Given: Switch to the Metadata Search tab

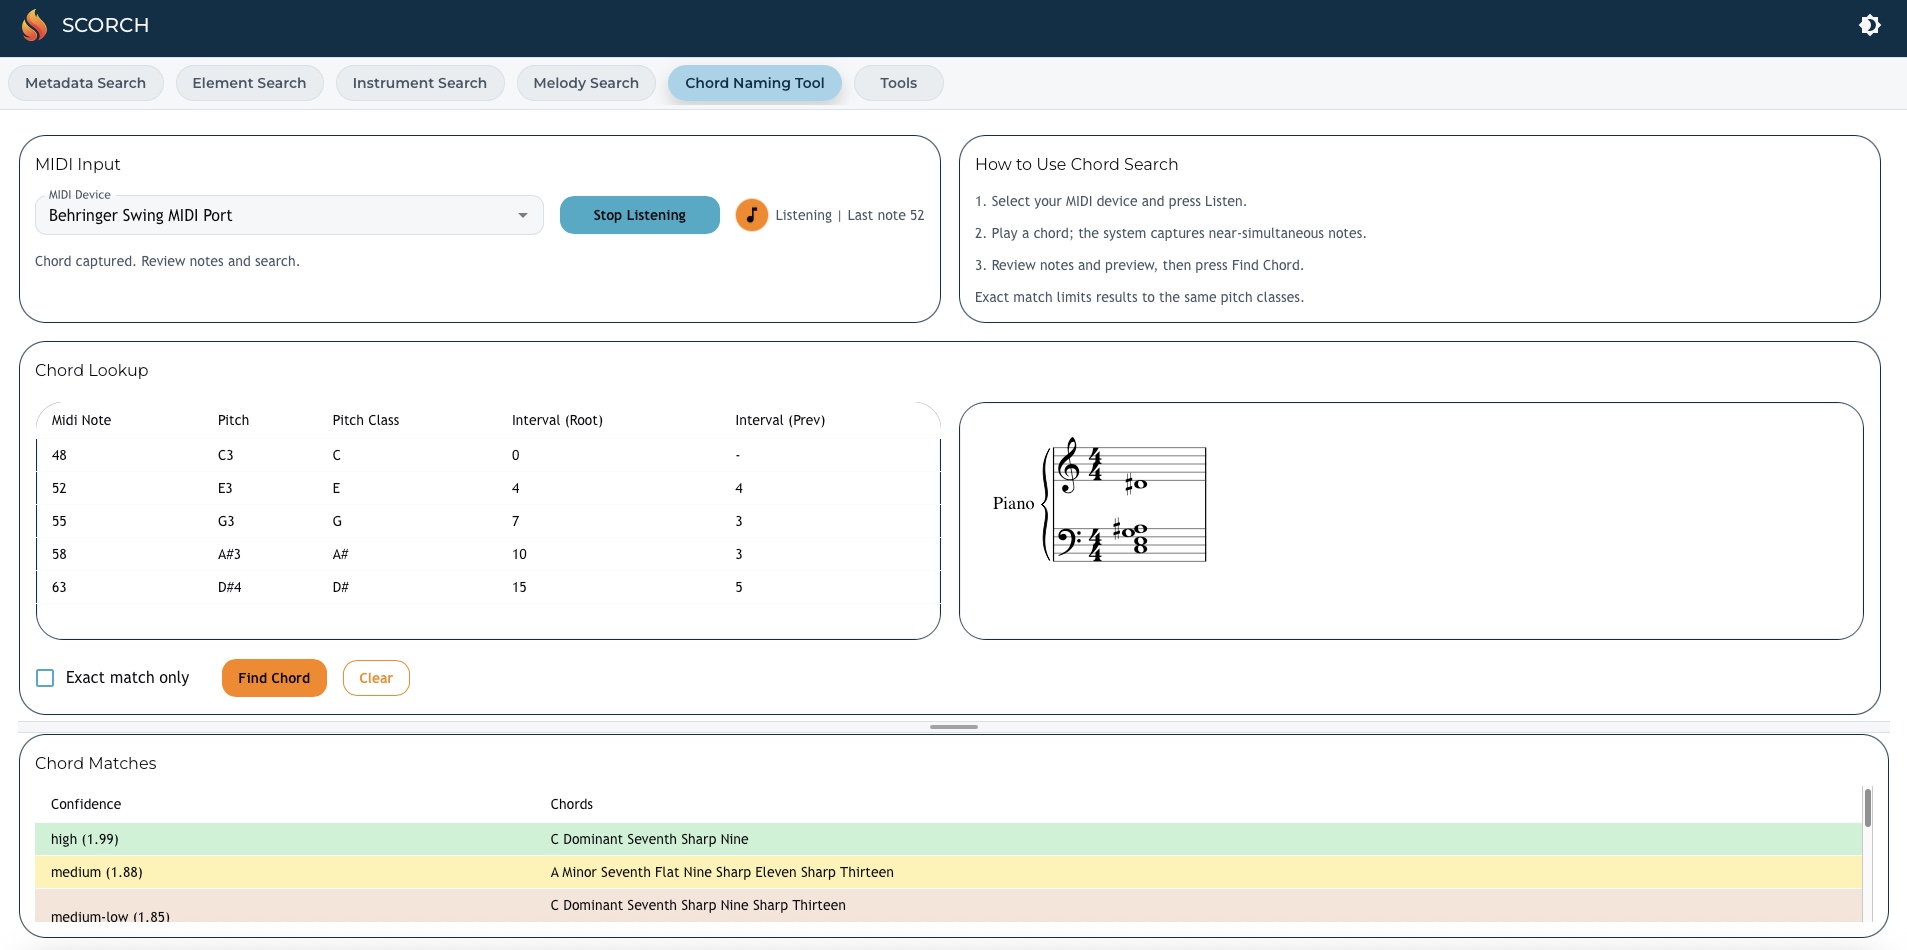Looking at the screenshot, I should tap(86, 82).
